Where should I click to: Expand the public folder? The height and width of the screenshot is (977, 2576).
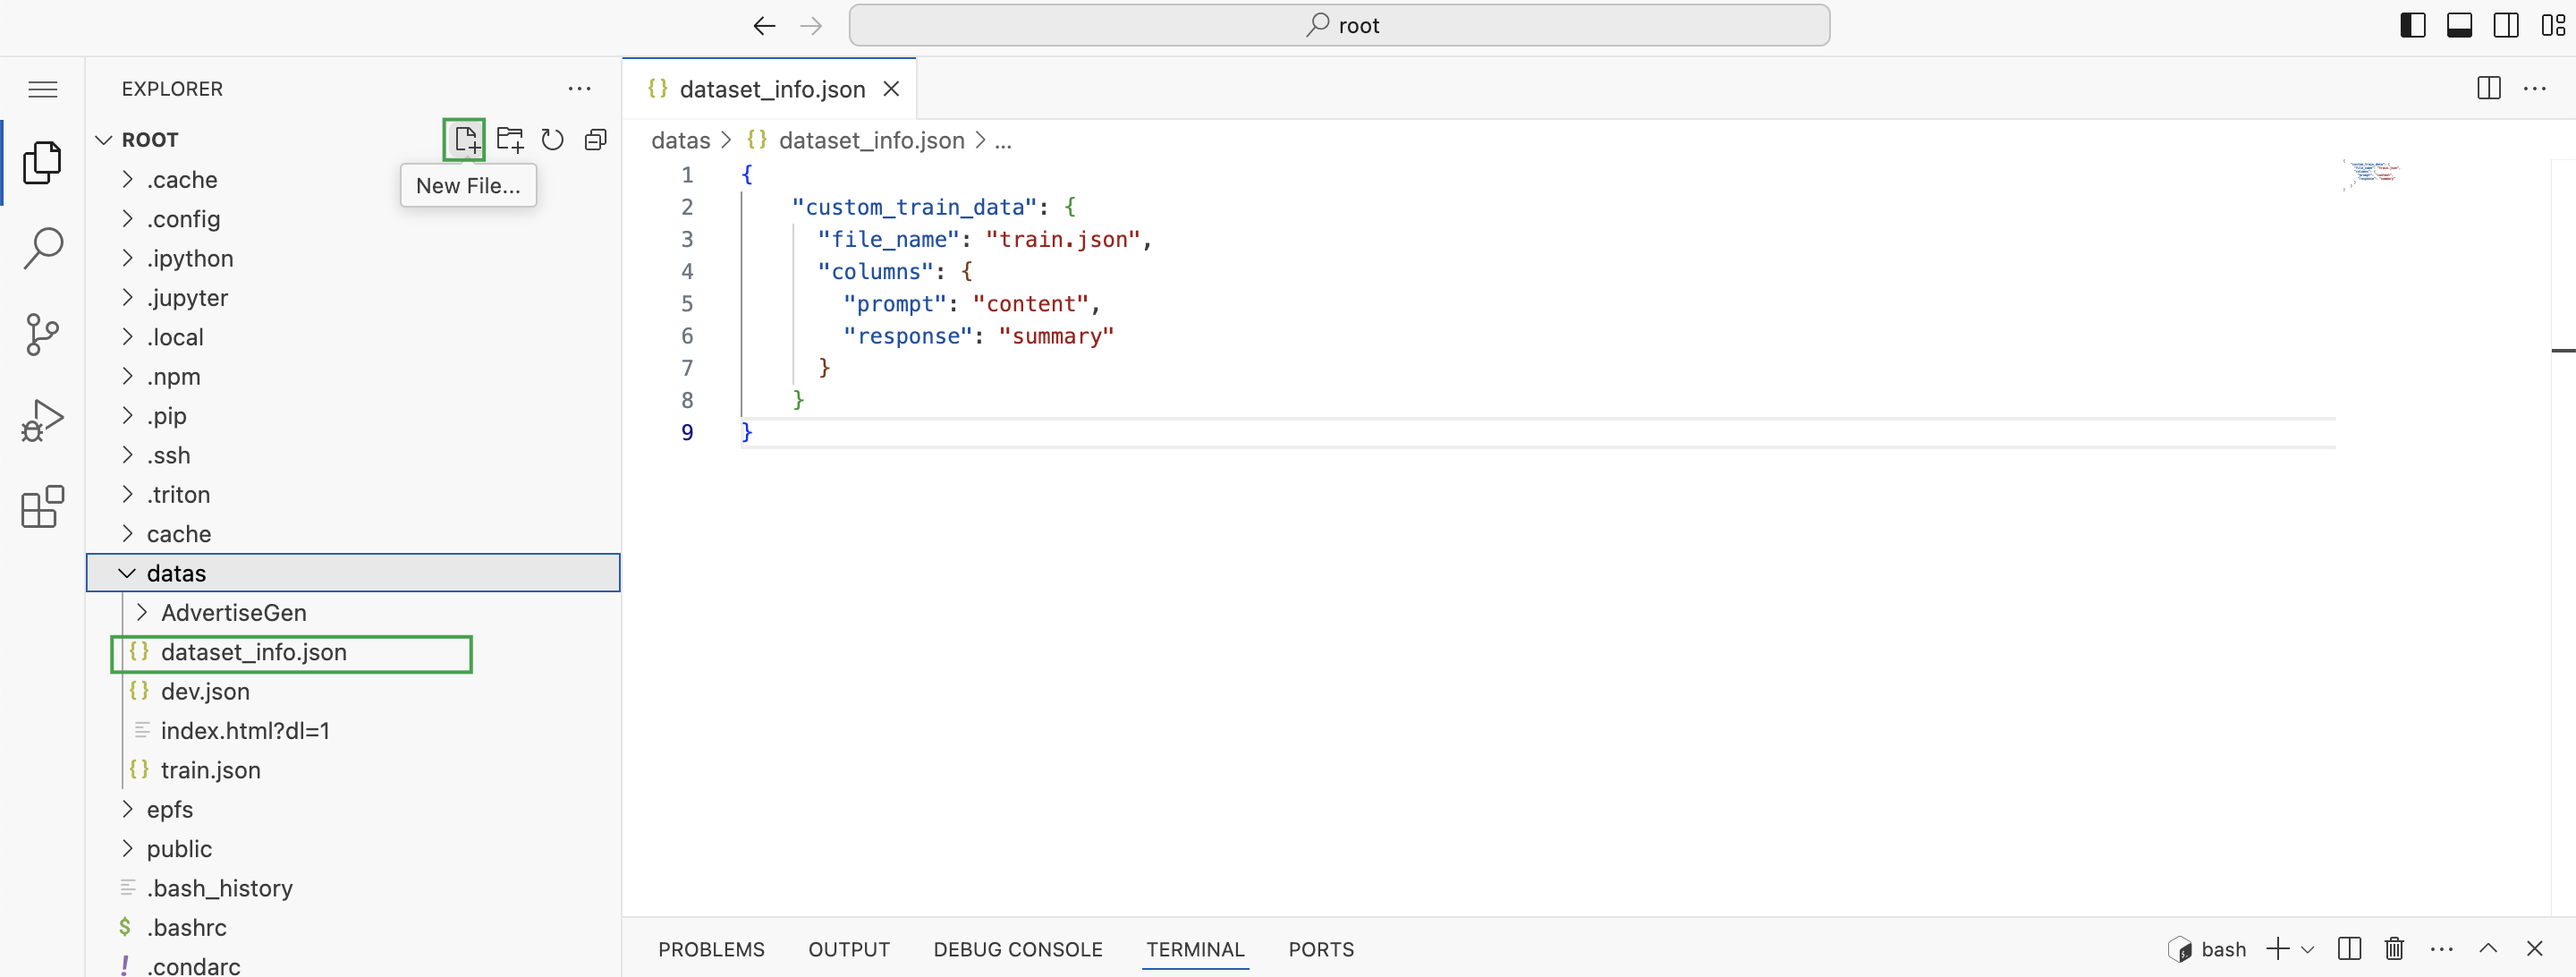coord(127,848)
